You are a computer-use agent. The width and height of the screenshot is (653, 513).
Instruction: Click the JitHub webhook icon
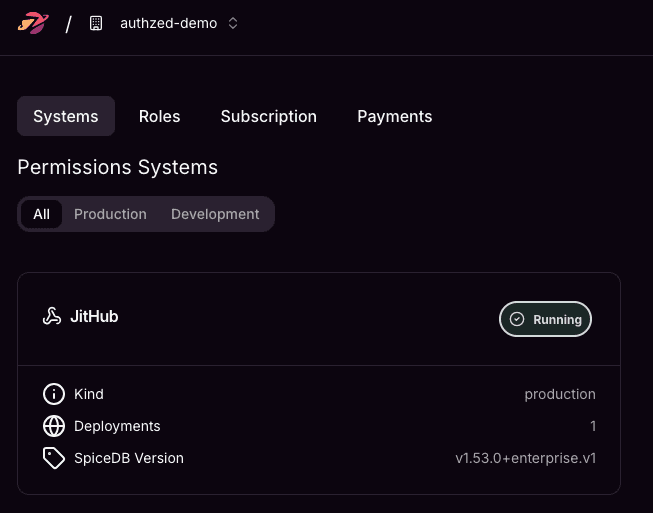[52, 316]
